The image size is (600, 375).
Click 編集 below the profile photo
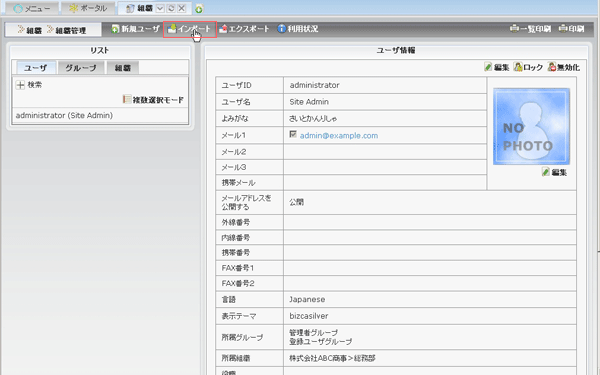[554, 172]
